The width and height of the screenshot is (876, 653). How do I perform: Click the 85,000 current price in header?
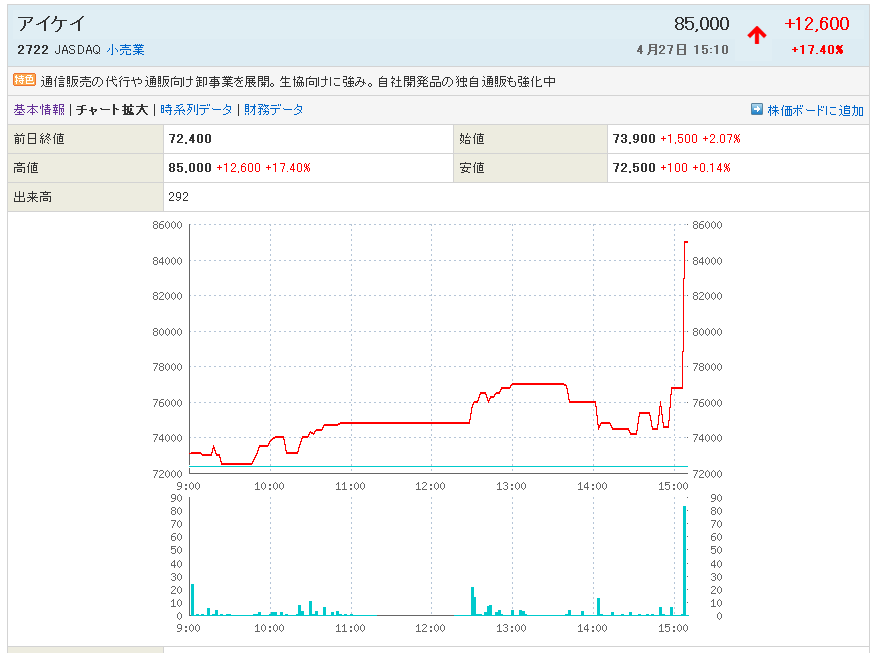click(702, 24)
